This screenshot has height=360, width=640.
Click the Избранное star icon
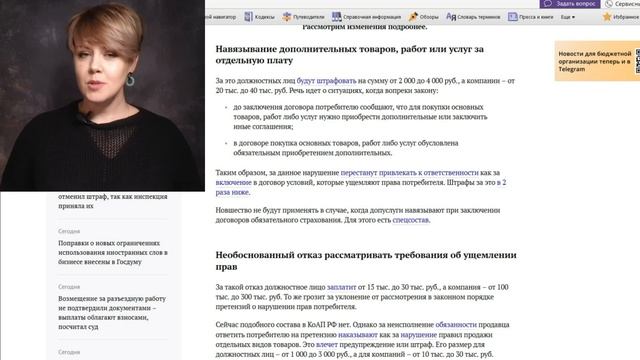point(607,17)
